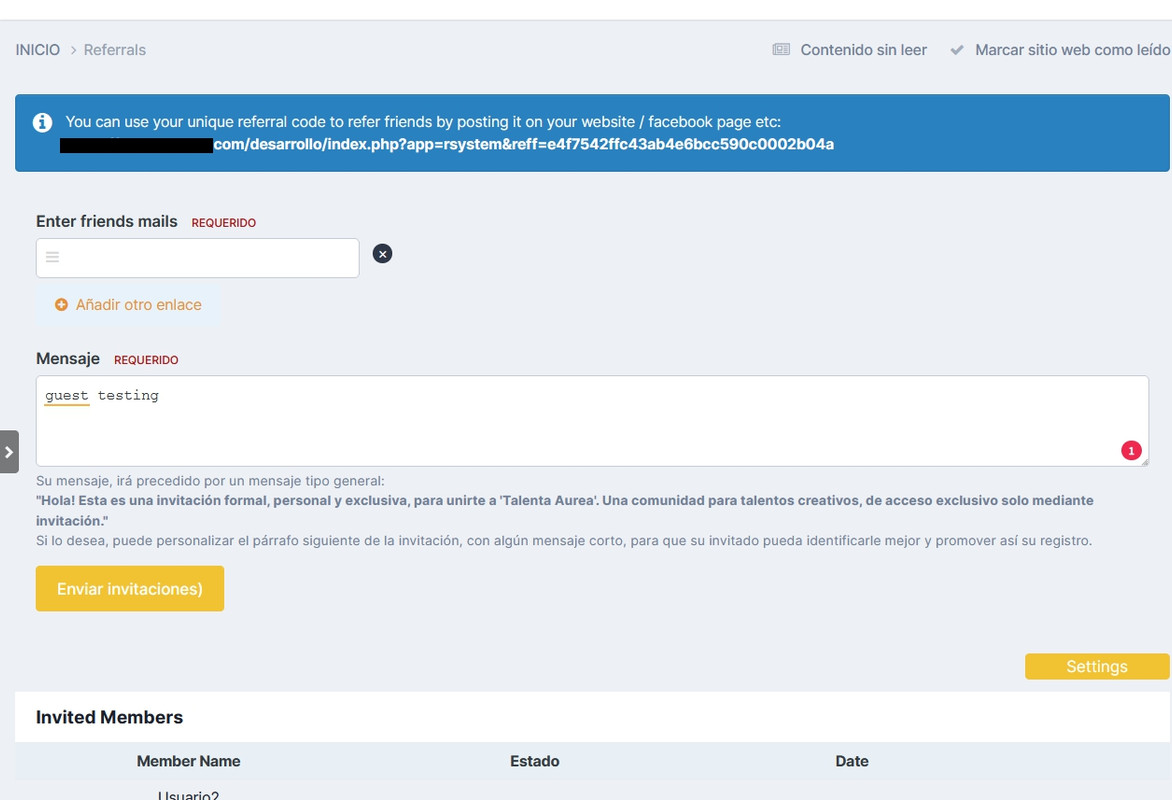
Task: Click the Mensaje label
Action: click(x=68, y=359)
